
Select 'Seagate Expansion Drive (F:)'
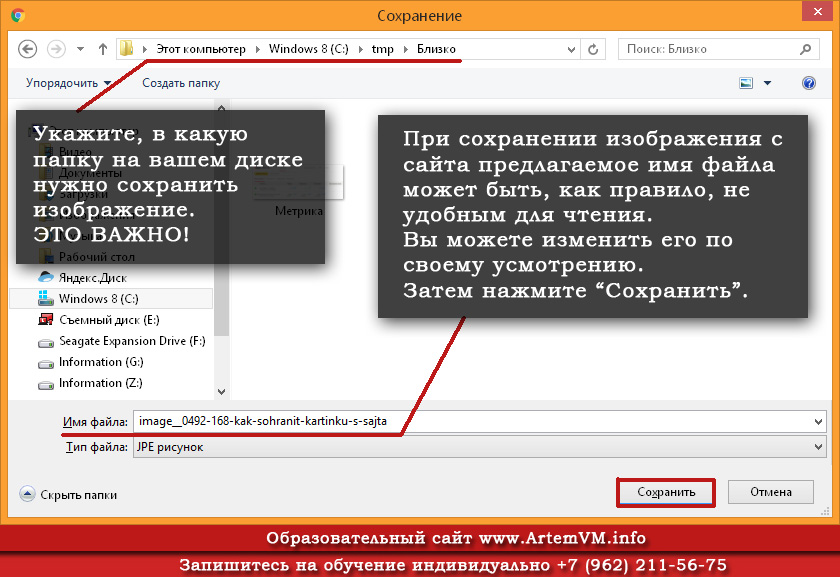(x=132, y=341)
